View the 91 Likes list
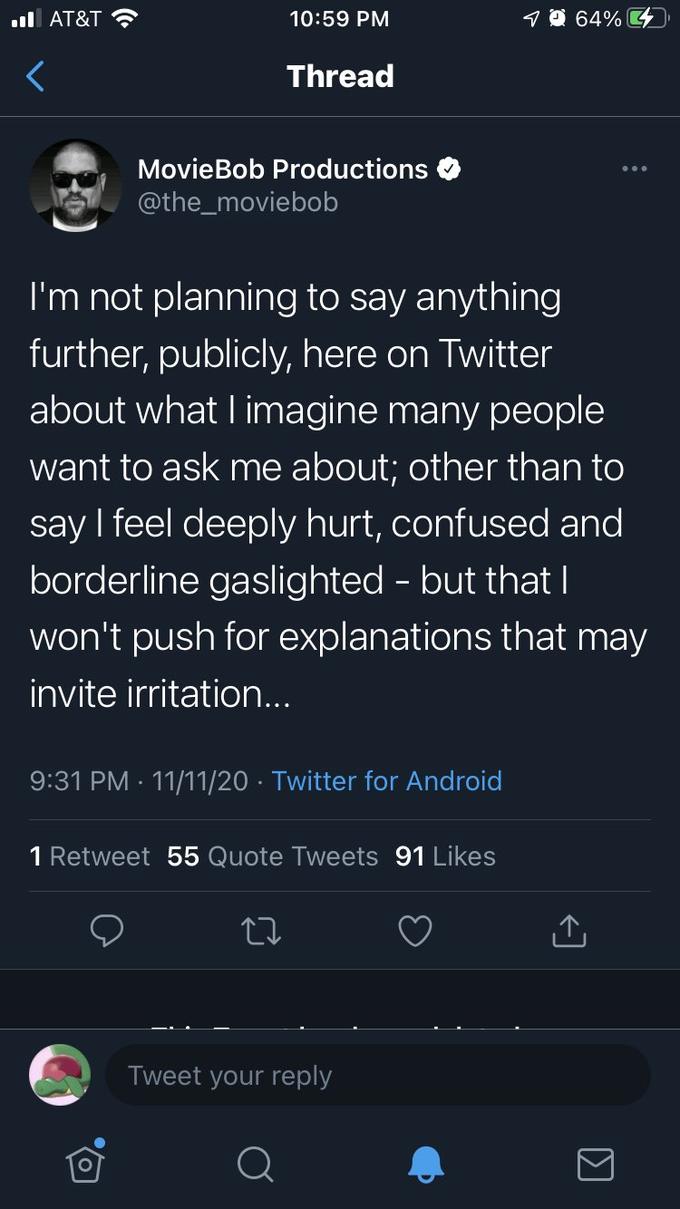Image resolution: width=680 pixels, height=1209 pixels. 446,856
